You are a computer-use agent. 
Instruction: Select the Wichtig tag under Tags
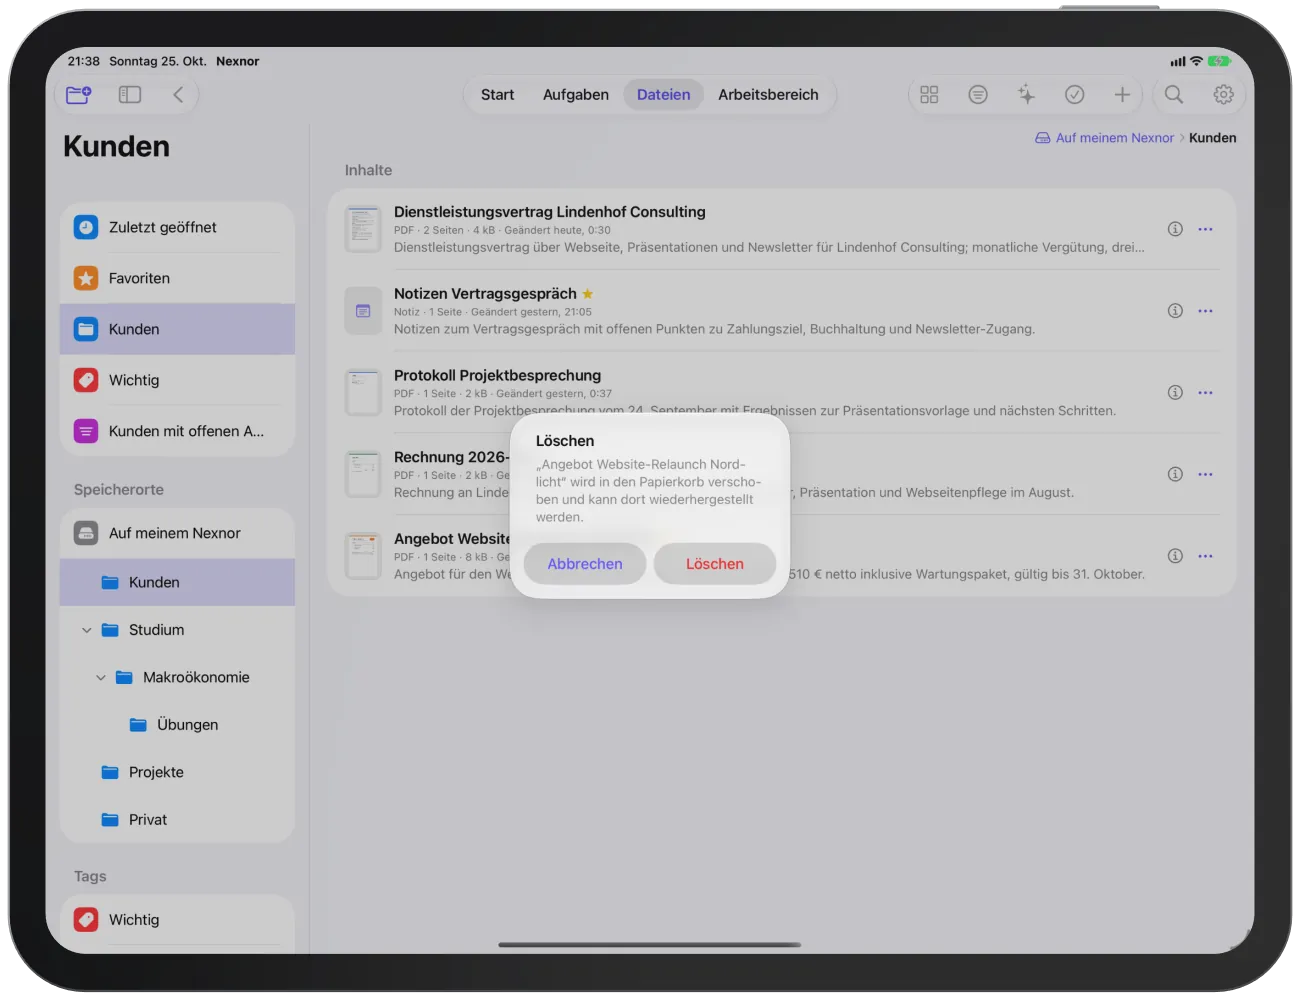[177, 920]
